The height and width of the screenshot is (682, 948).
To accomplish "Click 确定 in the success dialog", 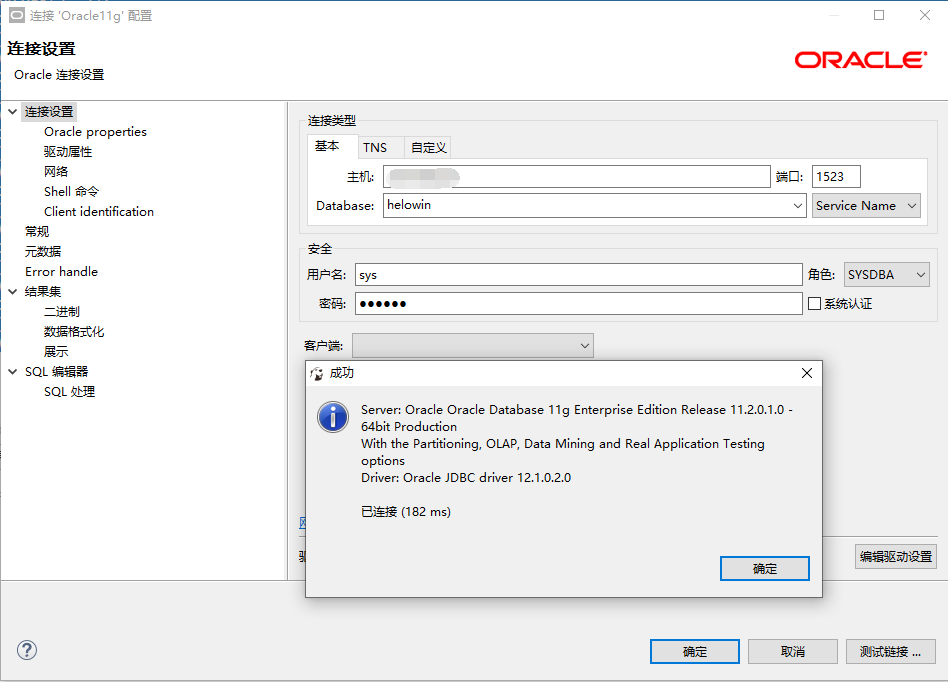I will 764,568.
